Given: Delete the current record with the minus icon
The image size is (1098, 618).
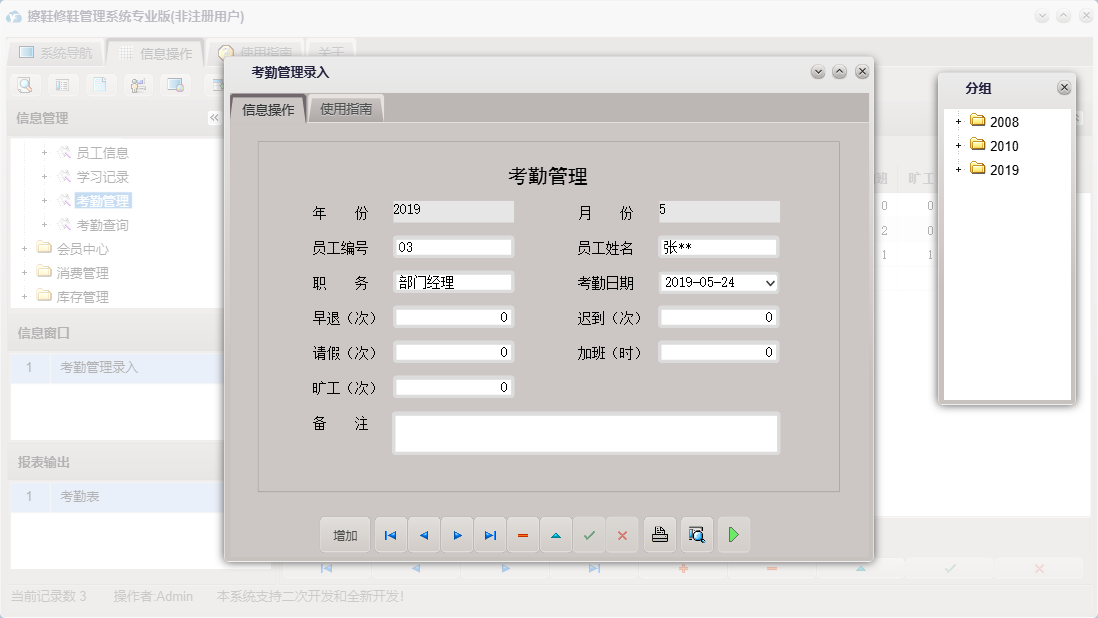Looking at the screenshot, I should click(x=523, y=535).
